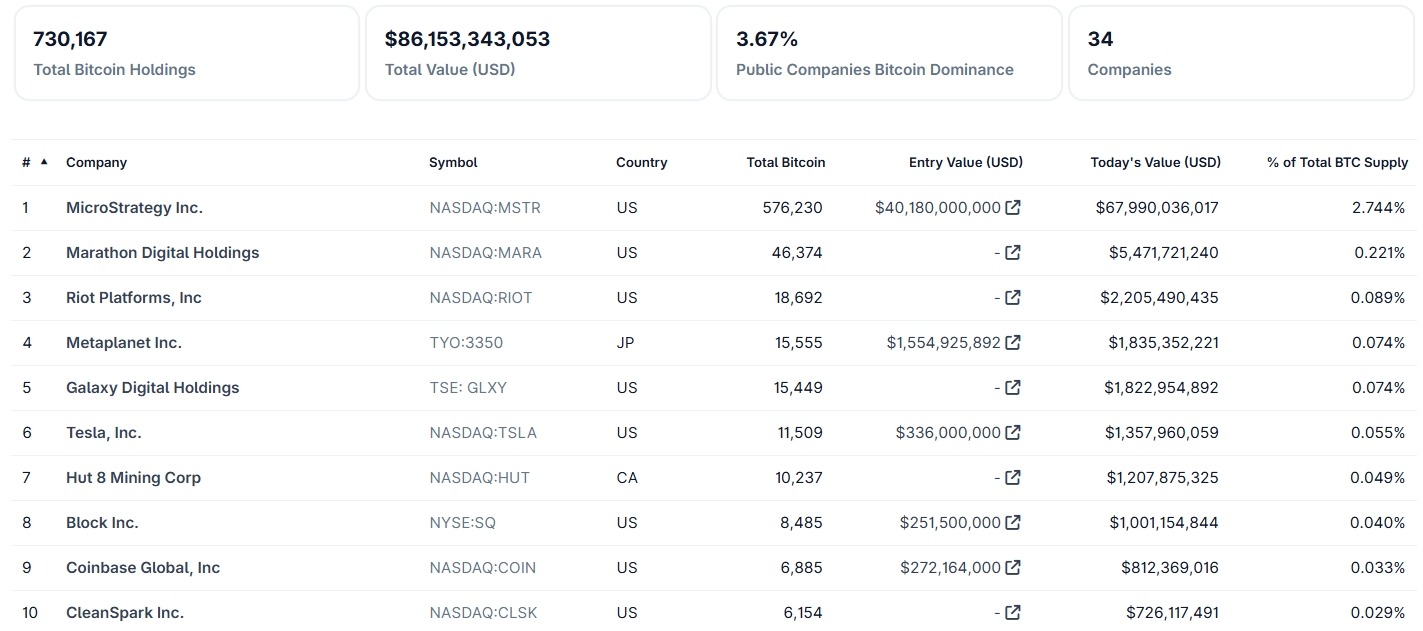Click symbol NASDAQ:CLSK
1423x631 pixels.
click(x=483, y=613)
